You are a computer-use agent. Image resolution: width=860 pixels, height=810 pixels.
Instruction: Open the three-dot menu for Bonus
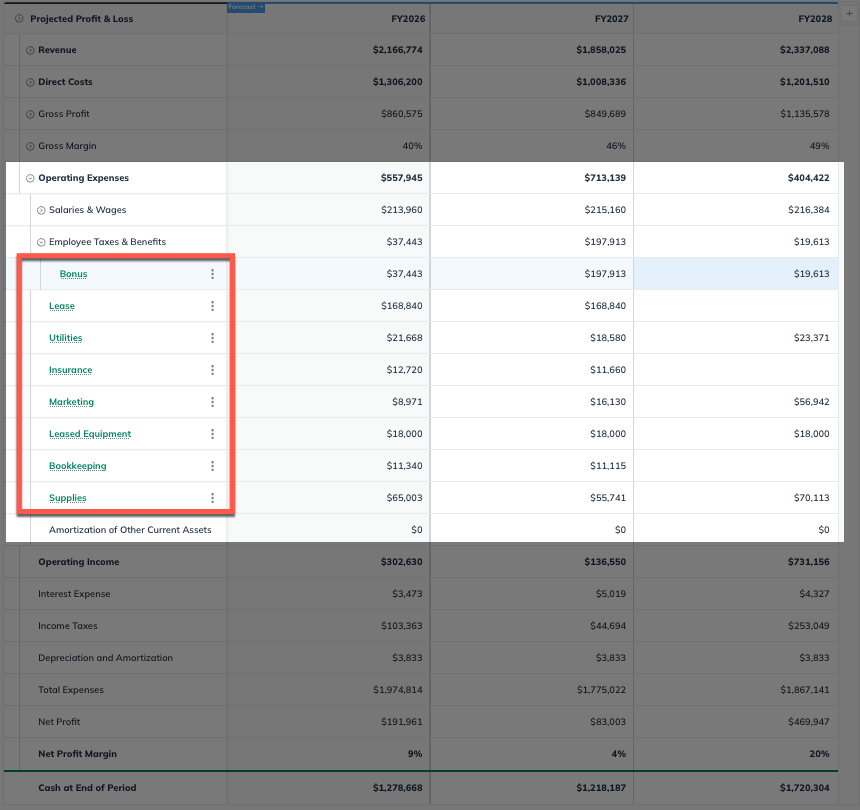[x=212, y=274]
